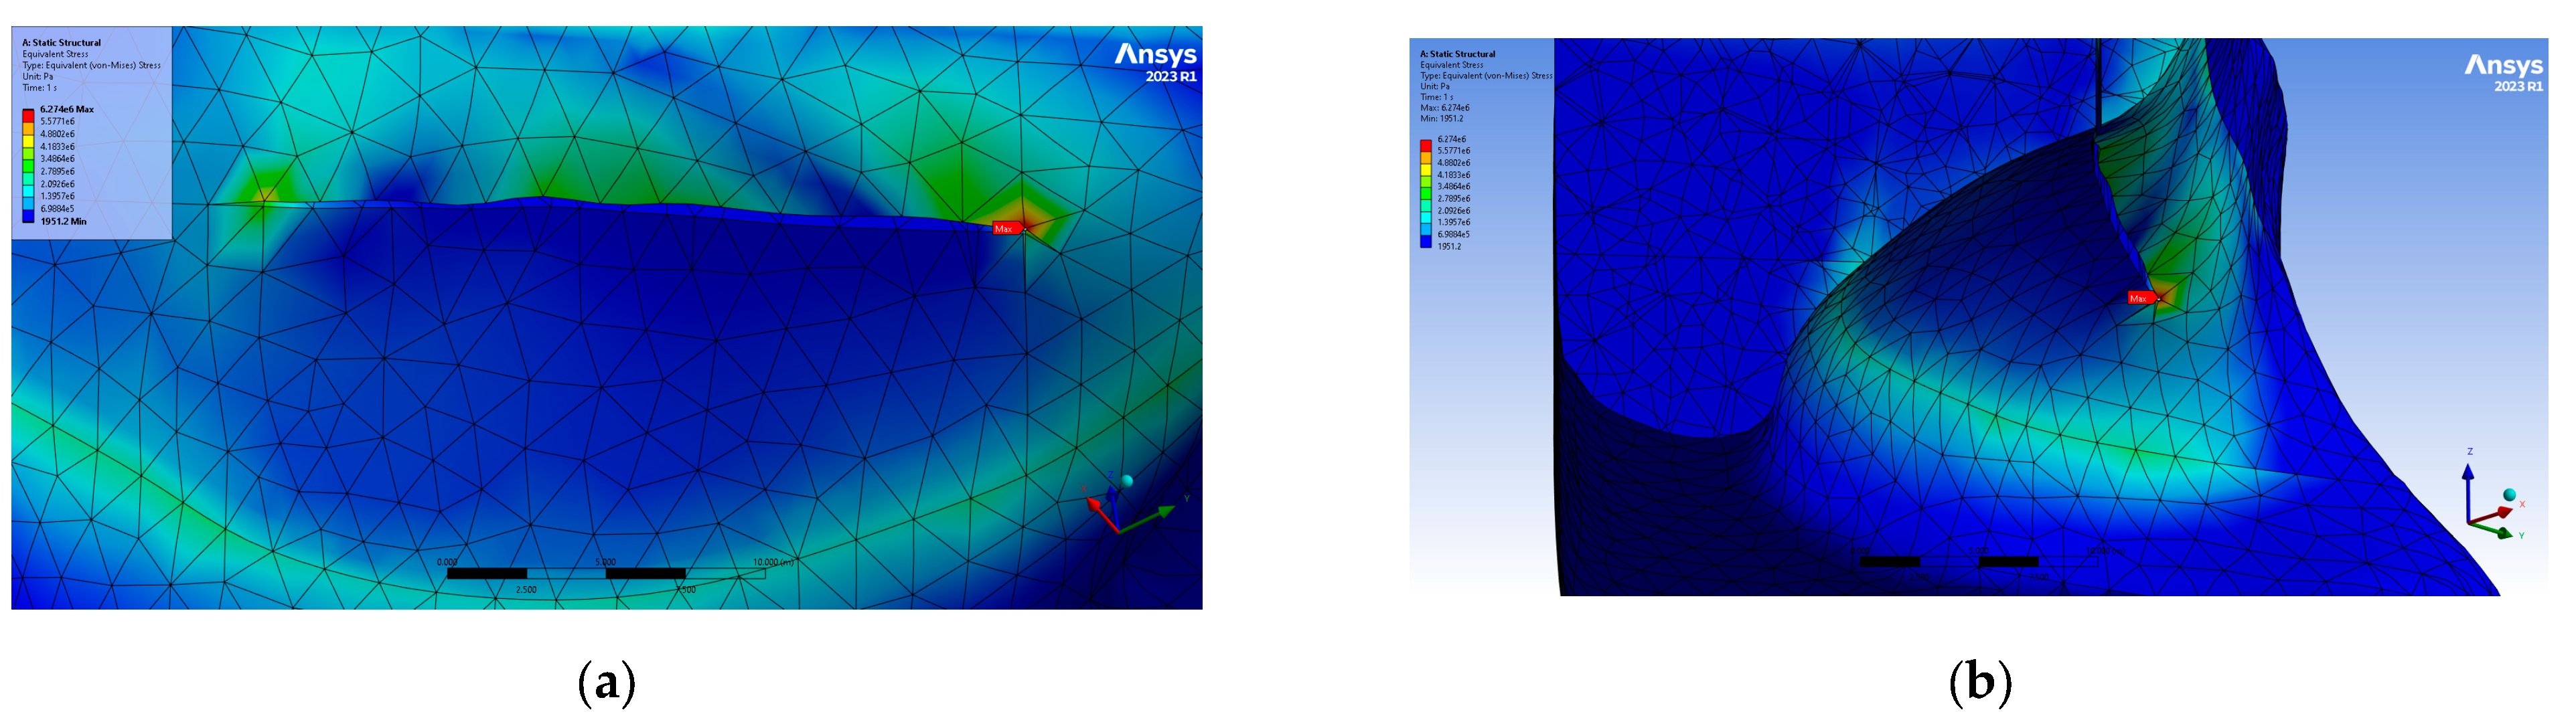The image size is (2576, 718).
Task: Click the red Max probe tag in panel (a)
Action: coord(1005,229)
